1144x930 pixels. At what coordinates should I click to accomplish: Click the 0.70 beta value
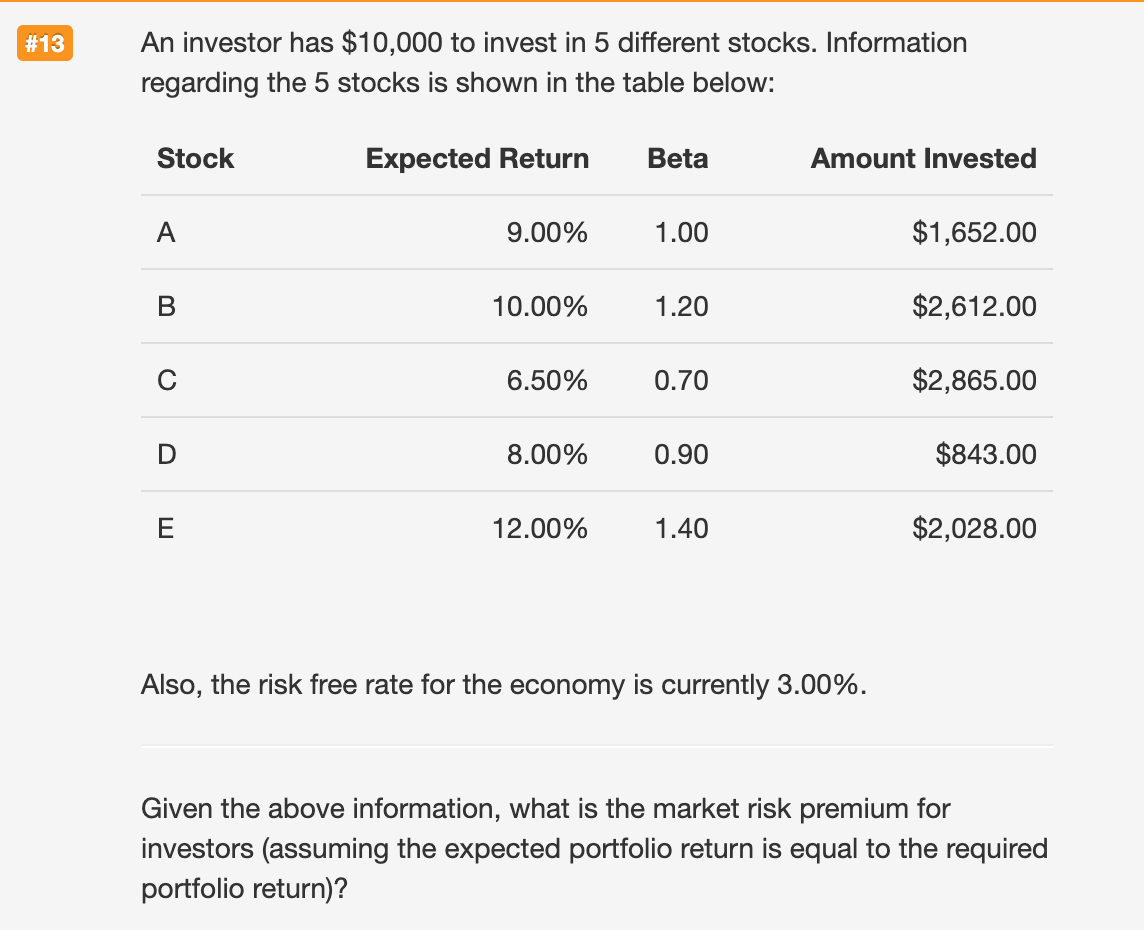[680, 381]
